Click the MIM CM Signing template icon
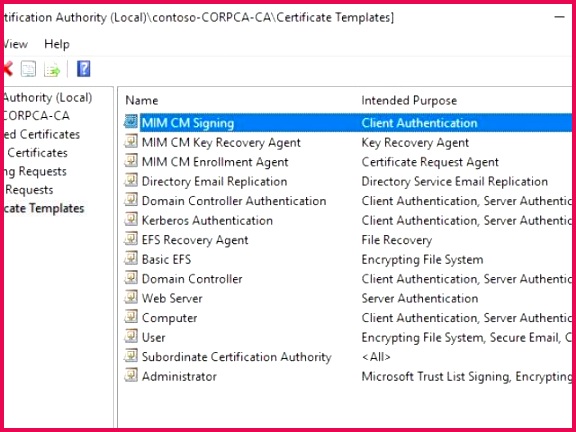The height and width of the screenshot is (432, 576). tap(131, 122)
